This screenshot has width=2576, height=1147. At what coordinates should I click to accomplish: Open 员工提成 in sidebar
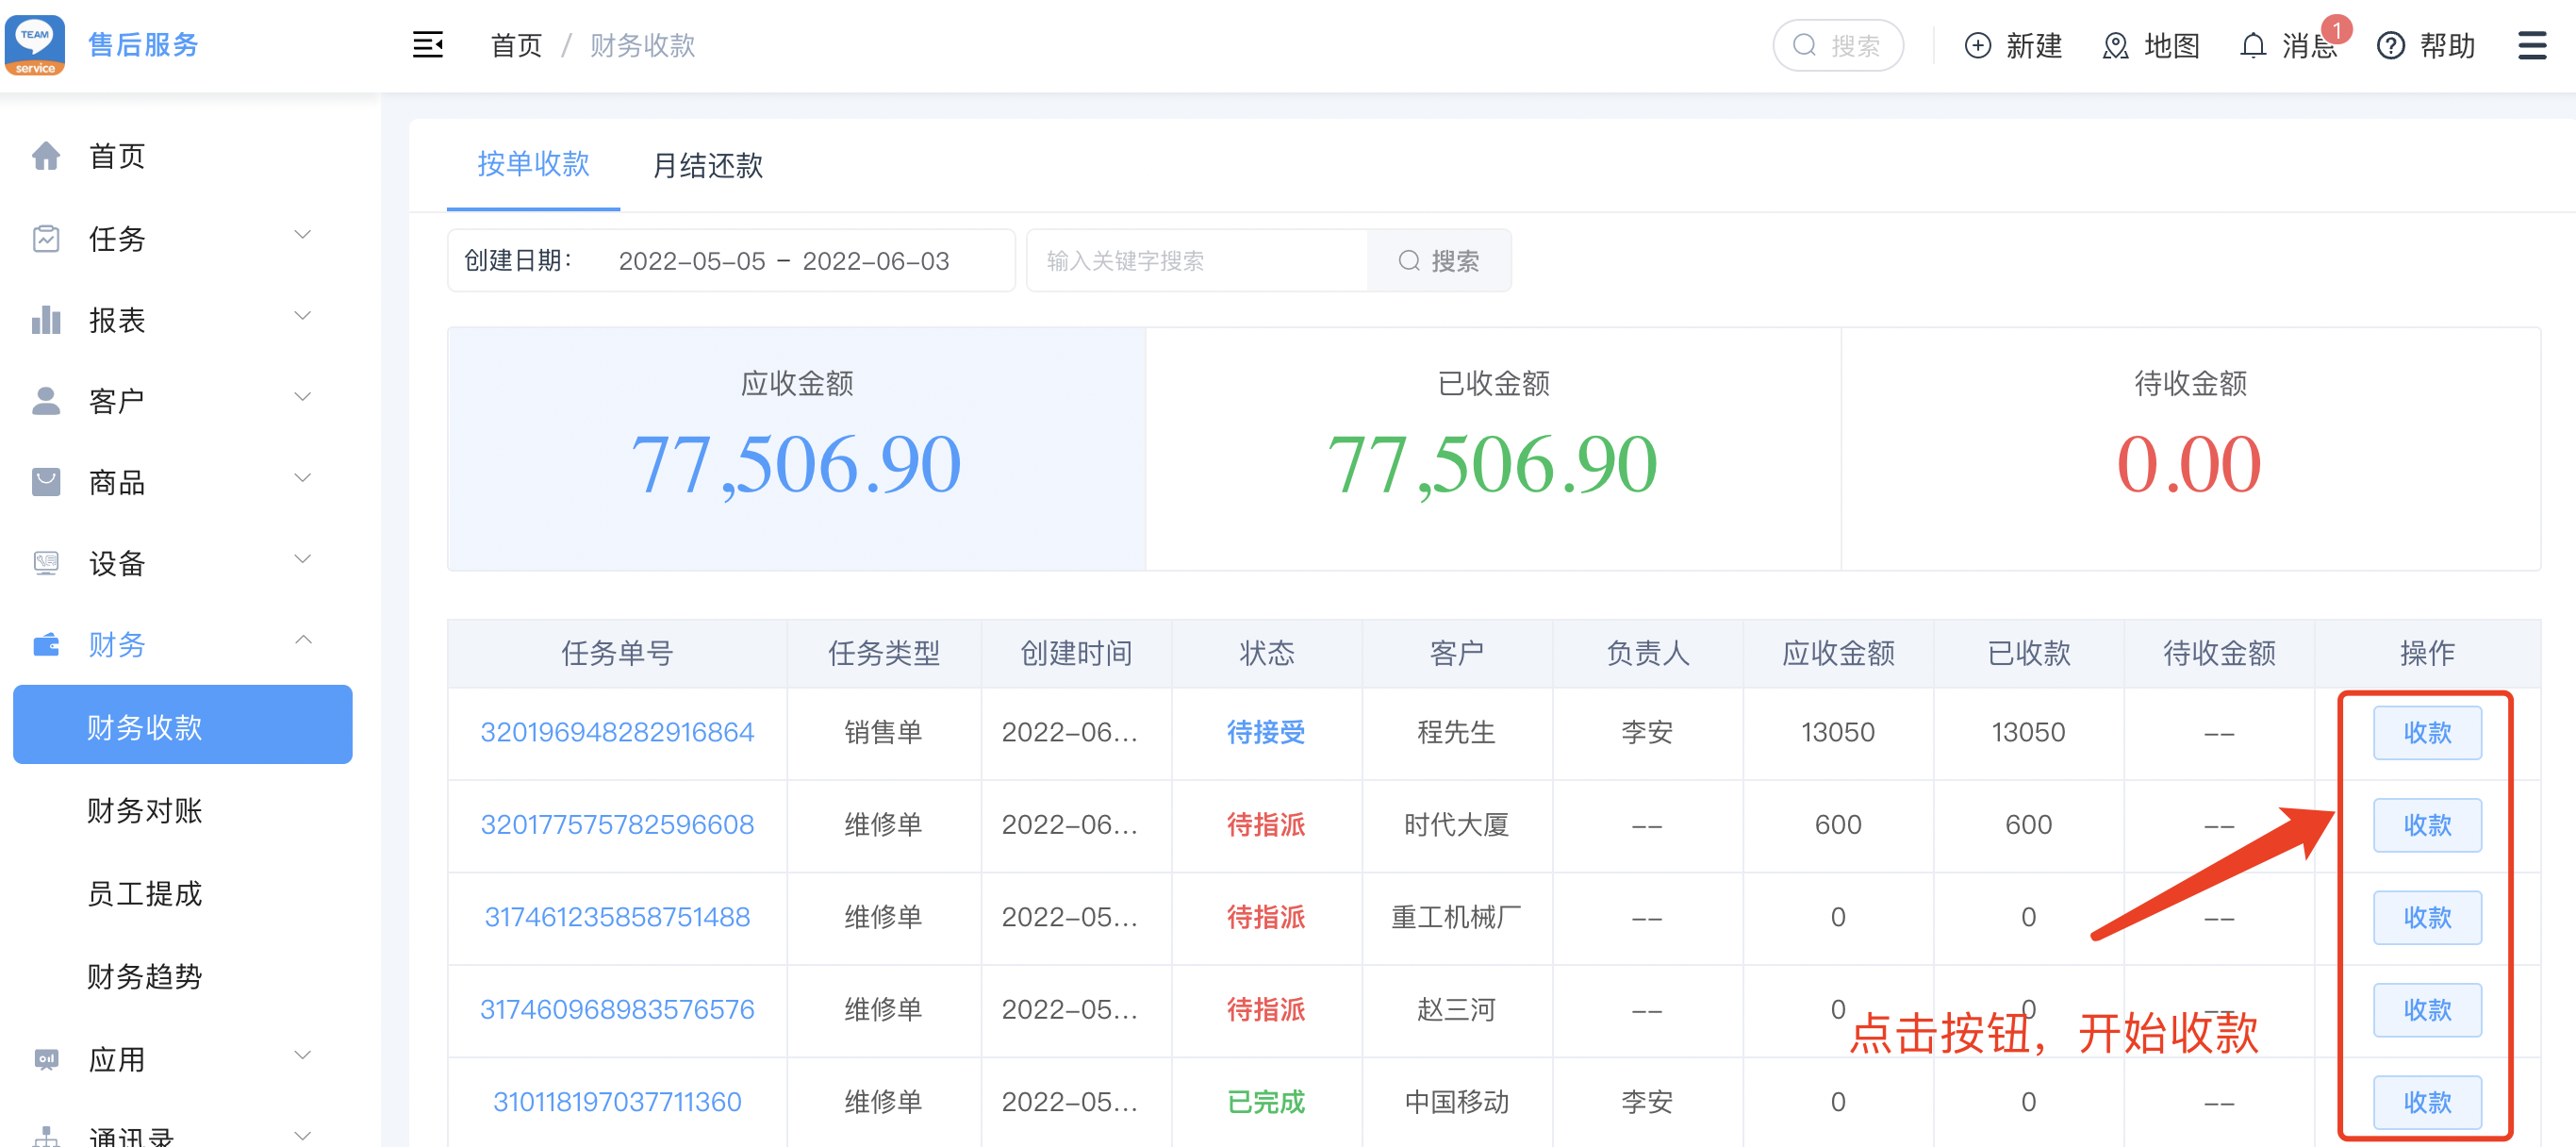pyautogui.click(x=145, y=893)
